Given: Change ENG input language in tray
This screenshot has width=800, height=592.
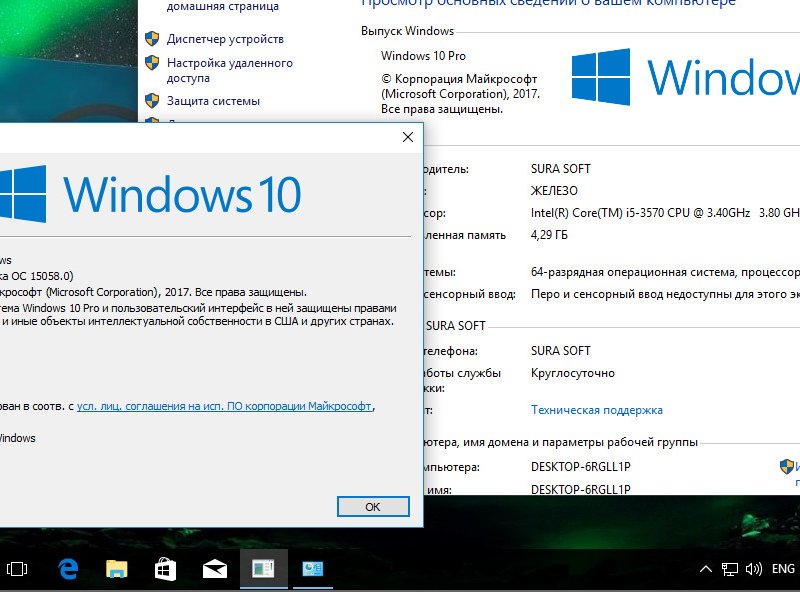Looking at the screenshot, I should point(783,569).
